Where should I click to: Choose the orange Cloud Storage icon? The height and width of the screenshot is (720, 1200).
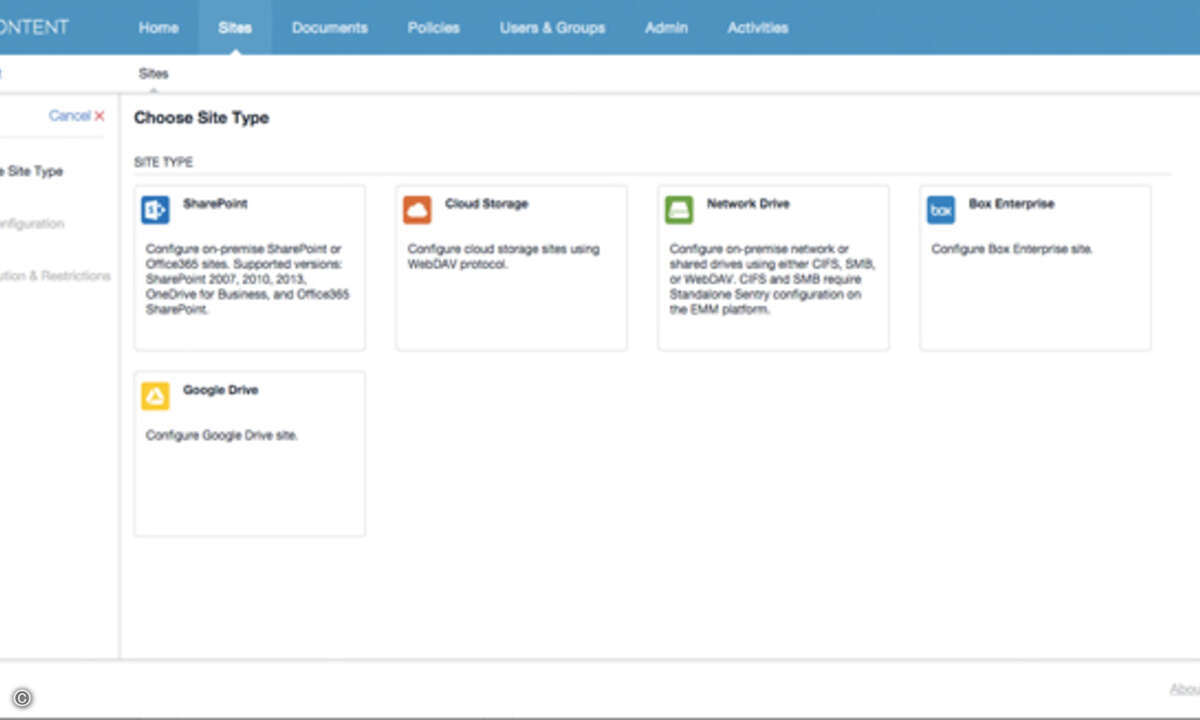(x=417, y=210)
